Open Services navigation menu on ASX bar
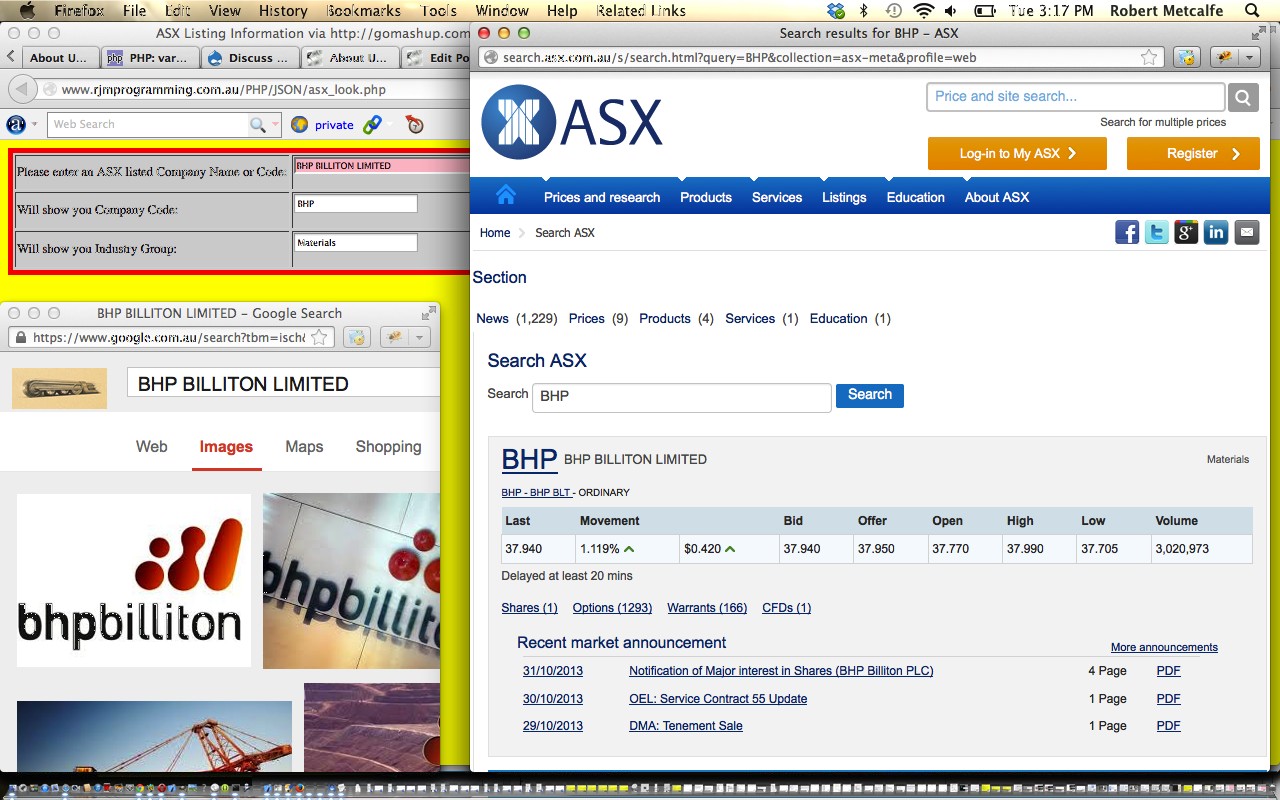The height and width of the screenshot is (800, 1280). (x=777, y=197)
